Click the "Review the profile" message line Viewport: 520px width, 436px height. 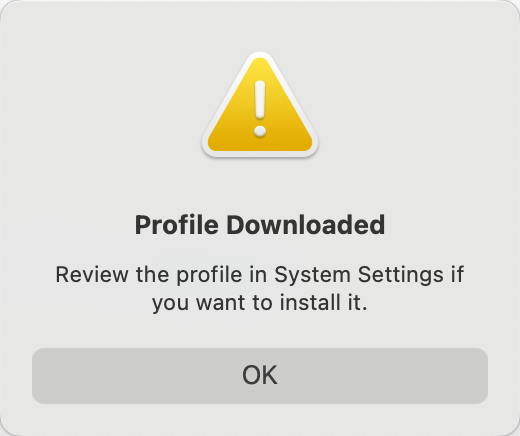point(260,275)
